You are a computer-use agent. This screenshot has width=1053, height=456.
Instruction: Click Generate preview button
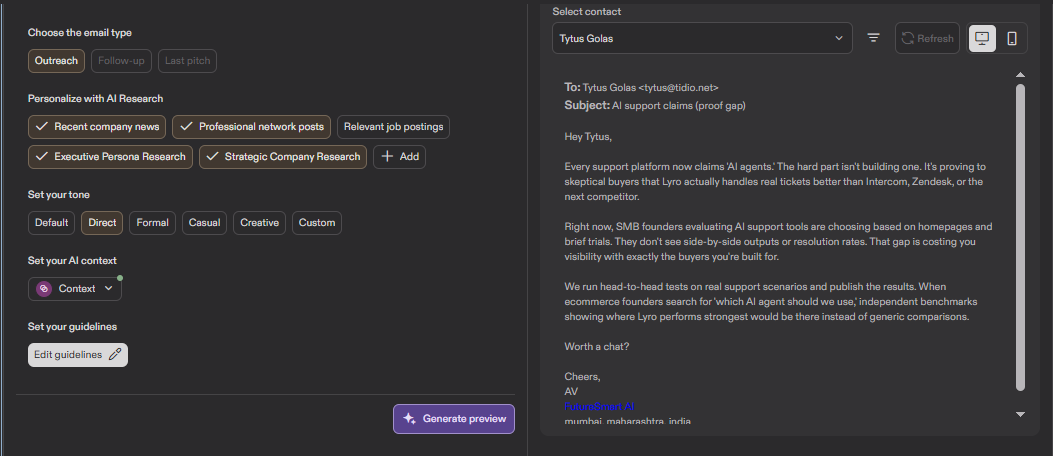pos(454,419)
